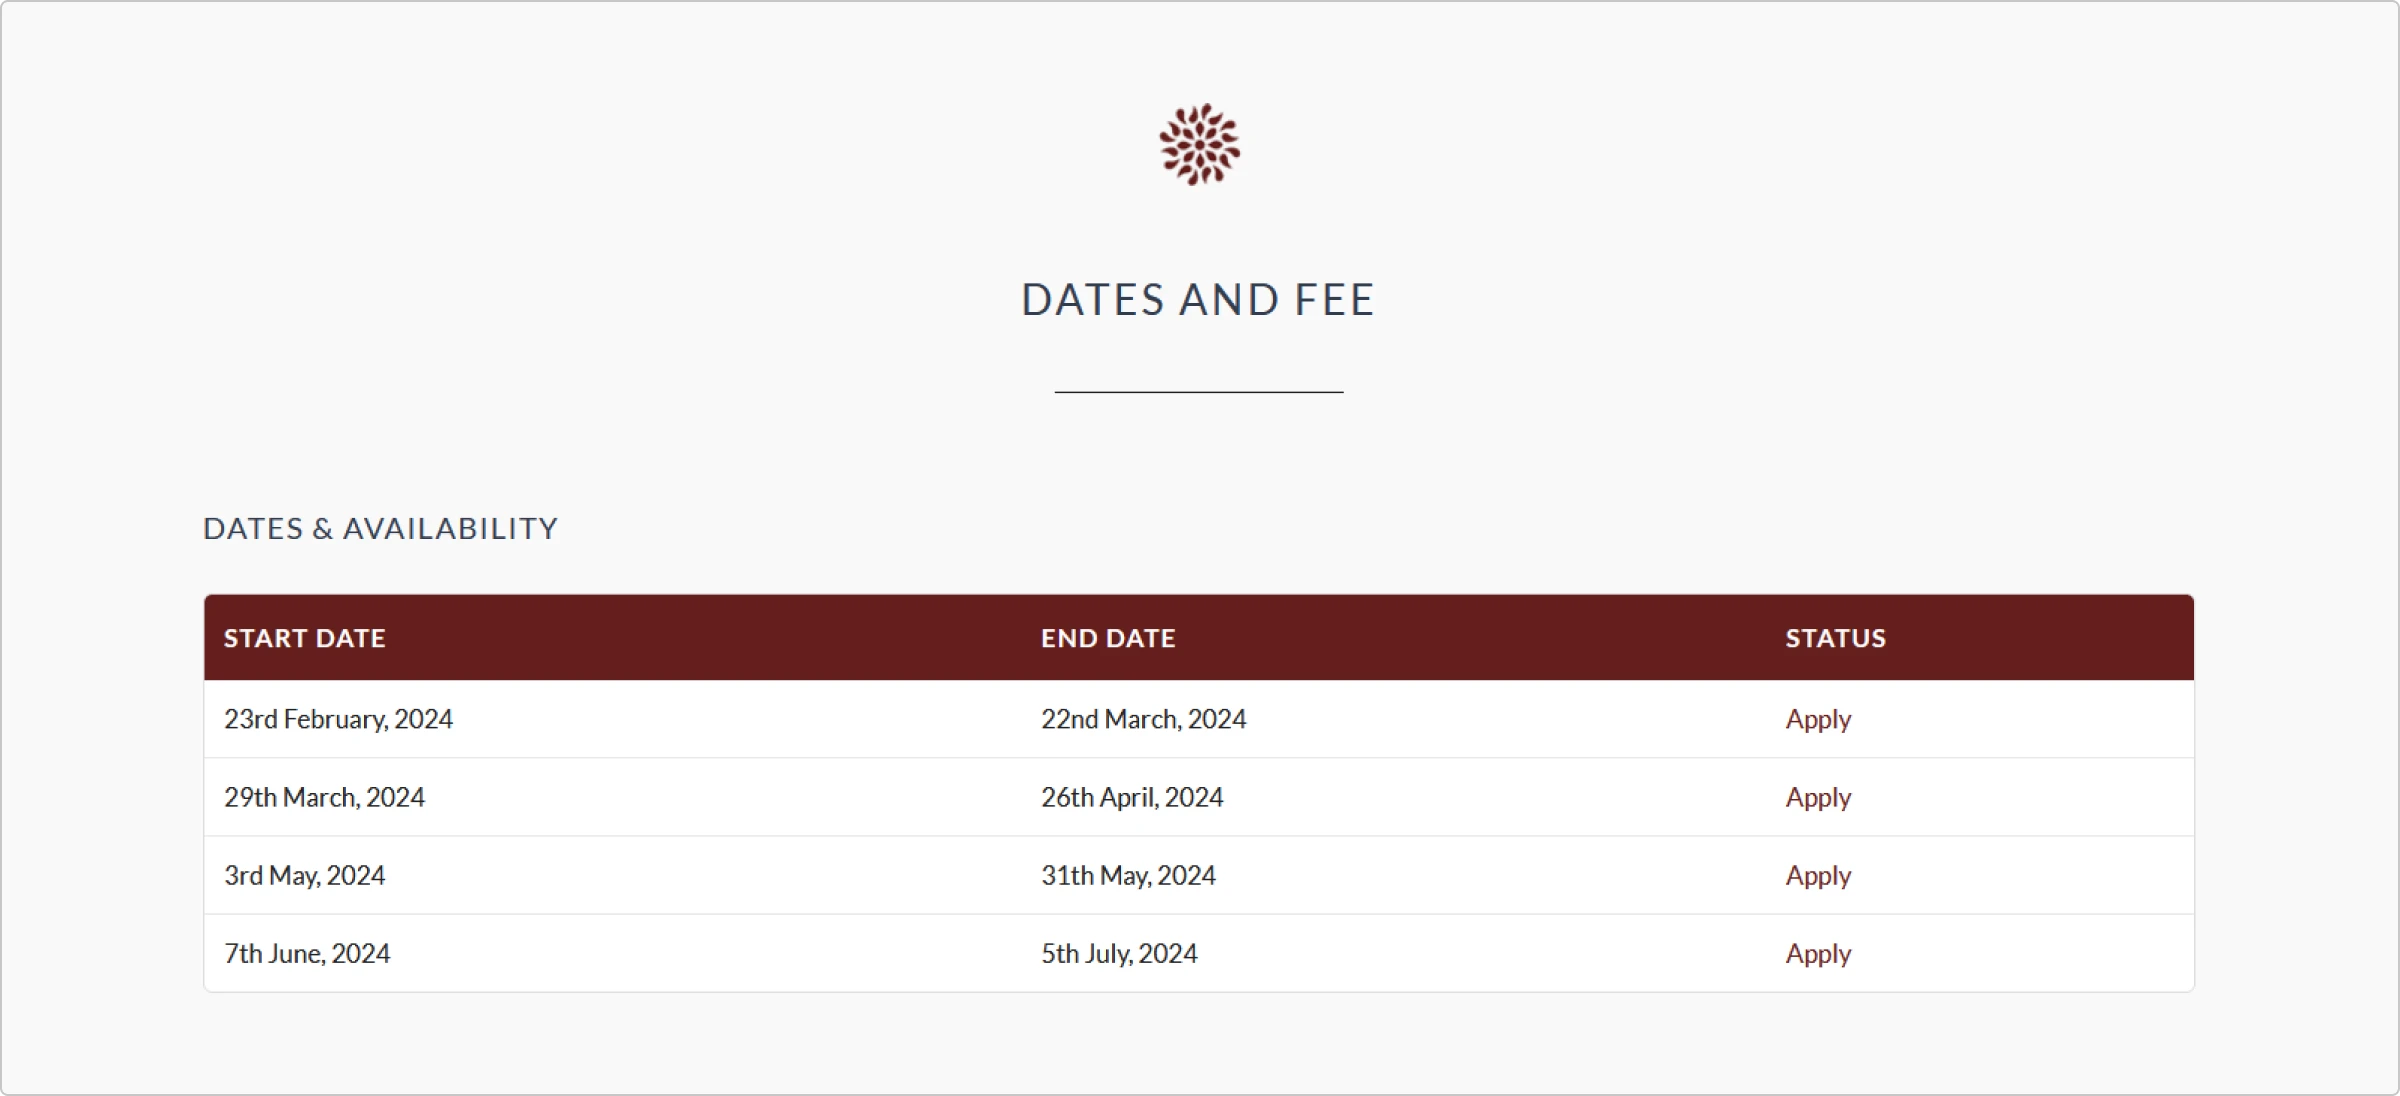The width and height of the screenshot is (2400, 1096).
Task: Select the 26th April, 2024 end date cell
Action: [x=1132, y=798]
